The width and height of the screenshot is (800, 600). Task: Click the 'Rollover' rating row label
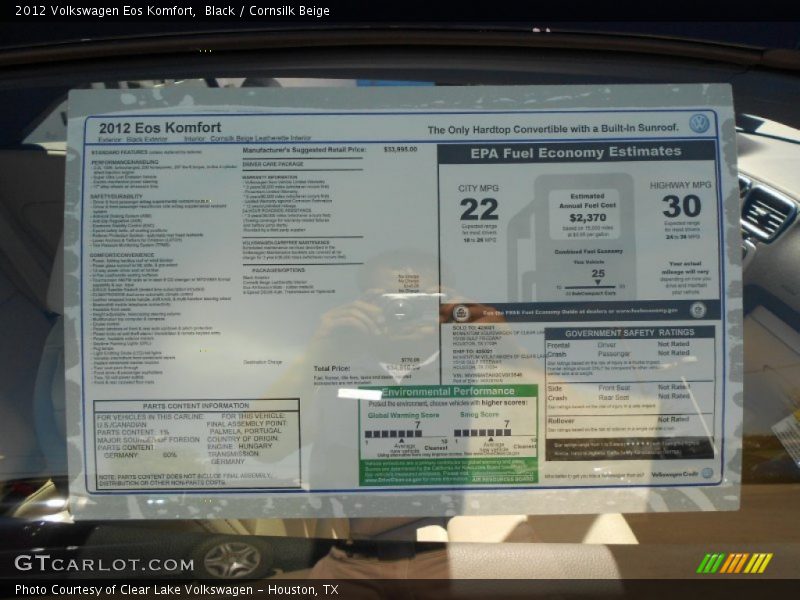click(561, 421)
